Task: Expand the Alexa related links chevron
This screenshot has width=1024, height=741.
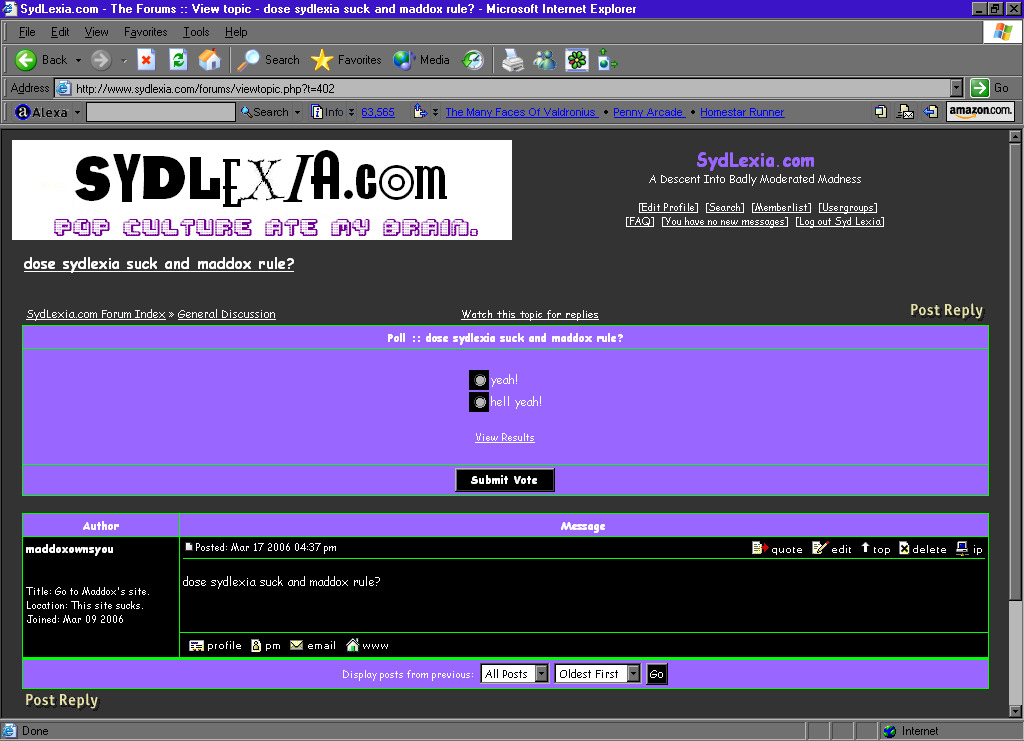Action: pyautogui.click(x=435, y=112)
